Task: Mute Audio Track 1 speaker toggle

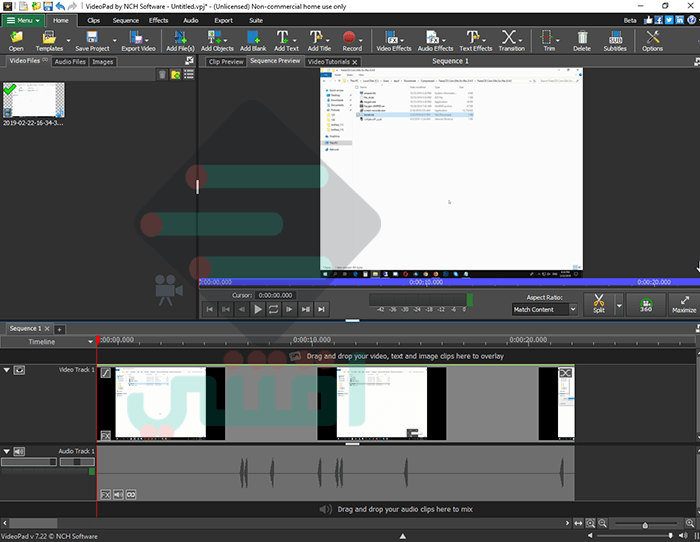Action: point(19,451)
